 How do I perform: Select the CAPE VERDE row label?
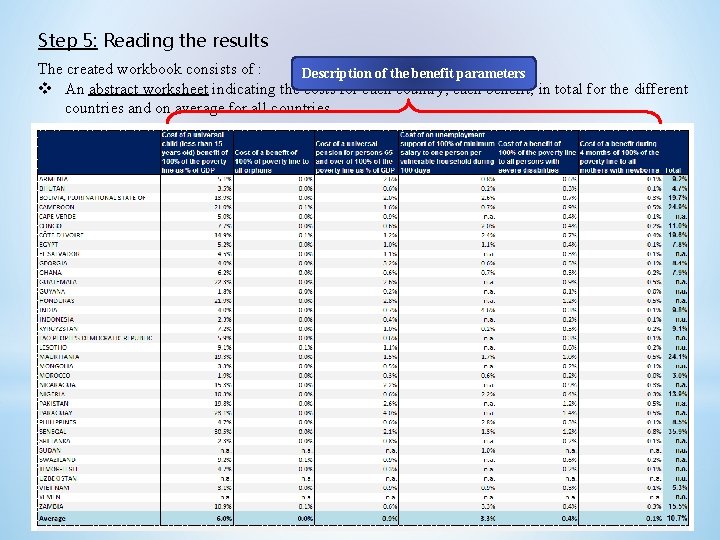click(57, 216)
